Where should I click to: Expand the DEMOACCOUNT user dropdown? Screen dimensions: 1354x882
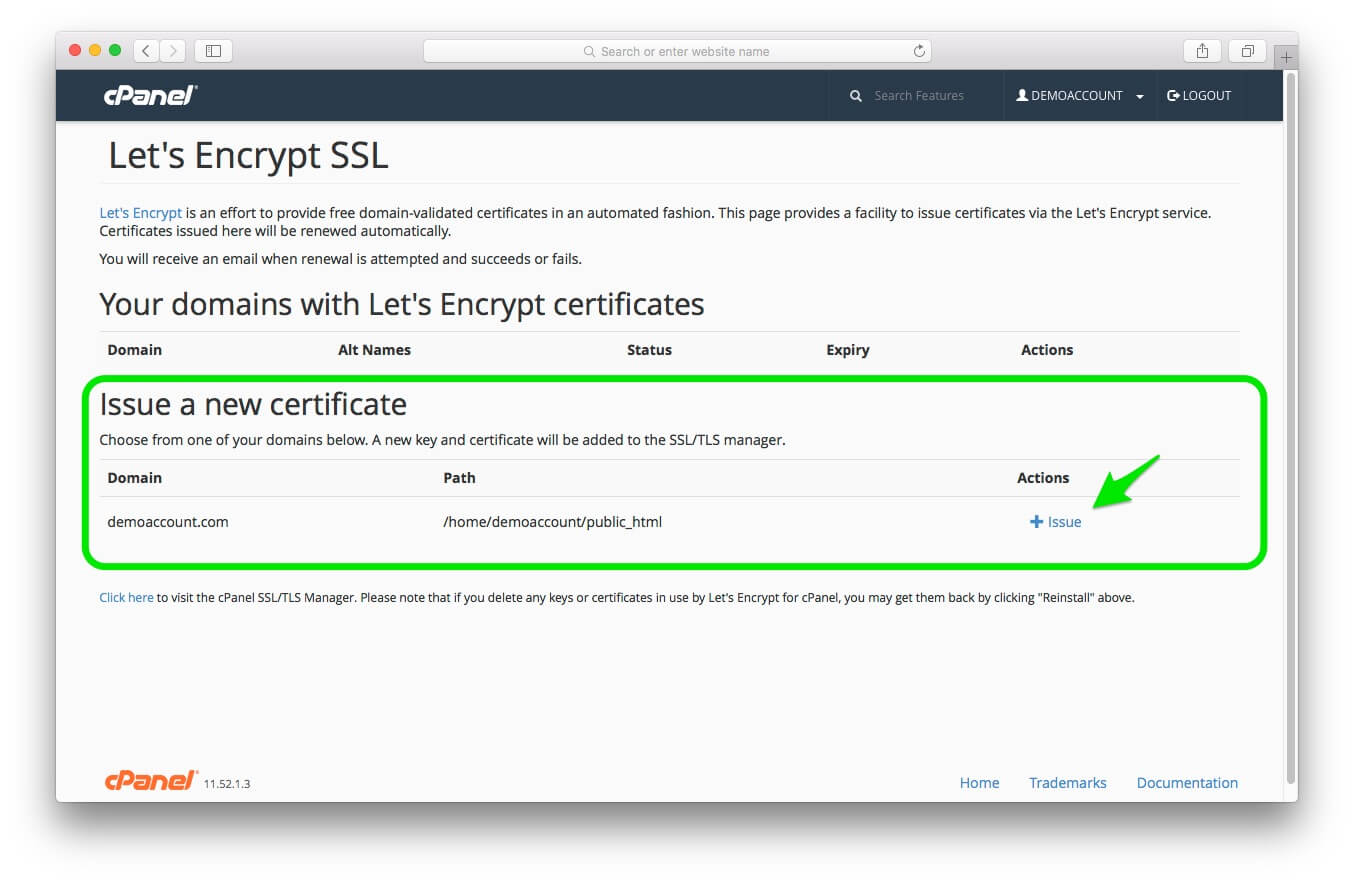[1080, 96]
